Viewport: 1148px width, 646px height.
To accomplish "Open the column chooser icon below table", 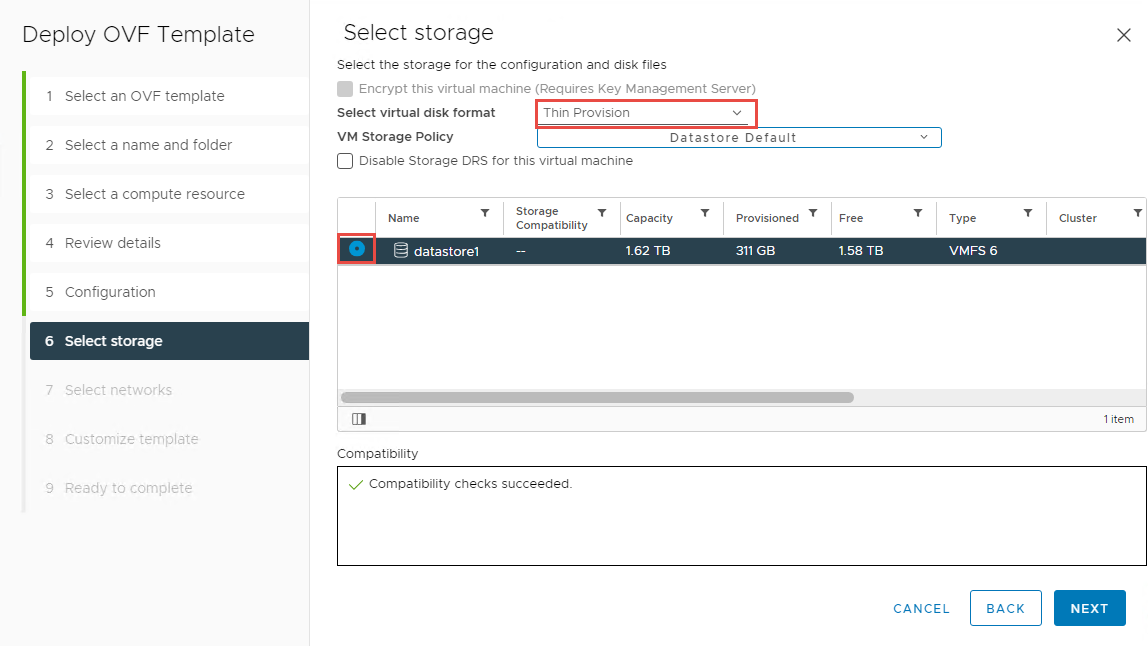I will pyautogui.click(x=358, y=419).
